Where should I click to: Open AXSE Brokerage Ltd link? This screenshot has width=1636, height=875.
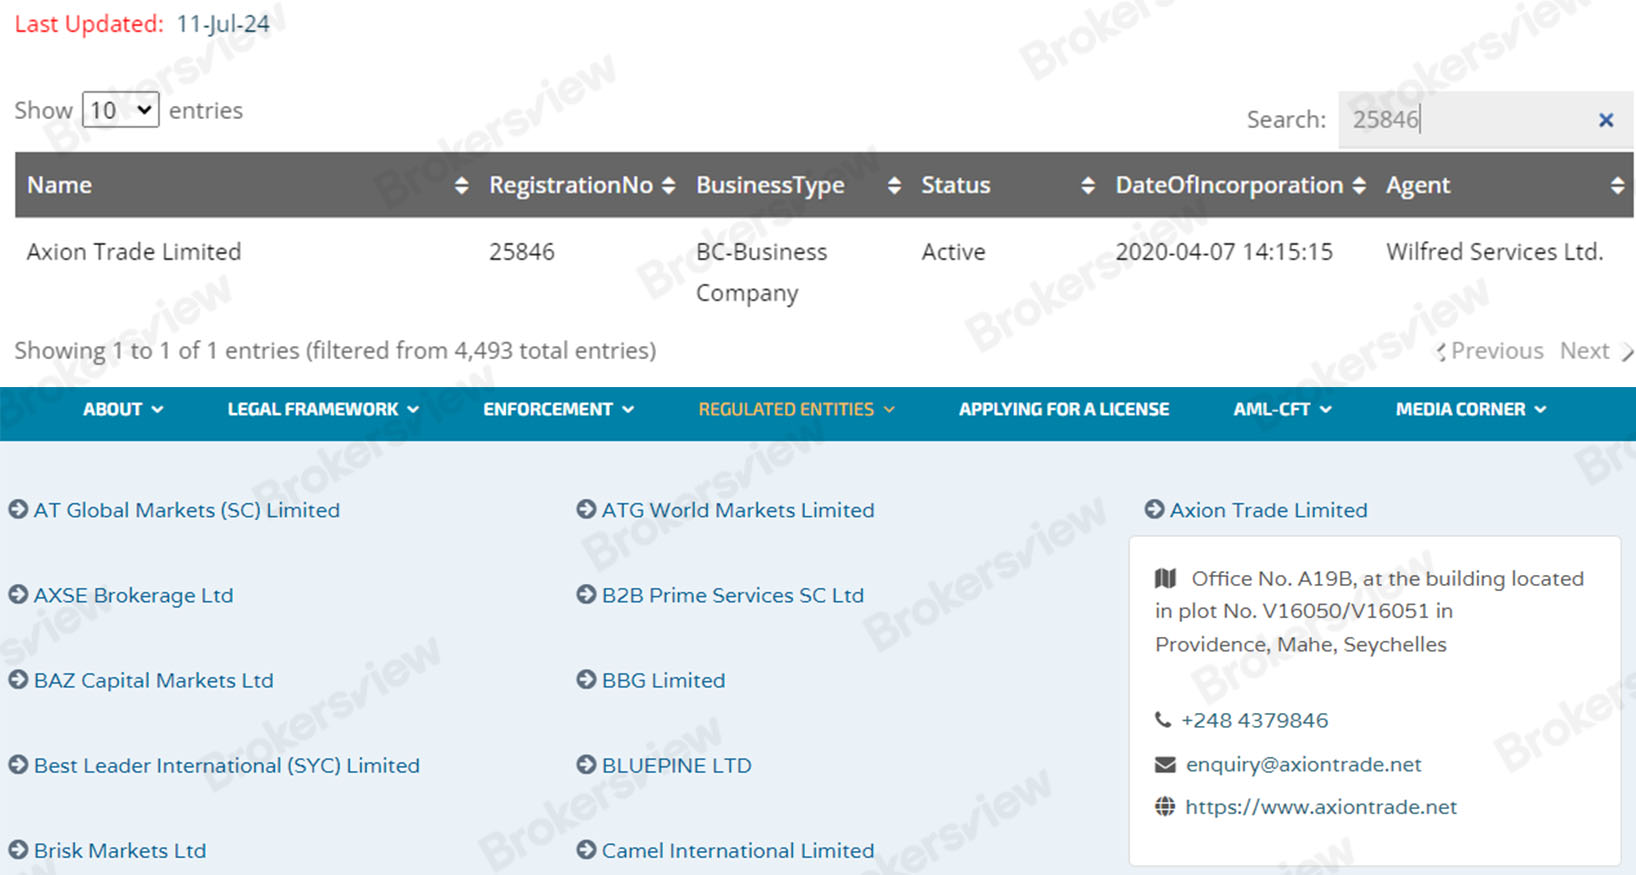pos(133,595)
